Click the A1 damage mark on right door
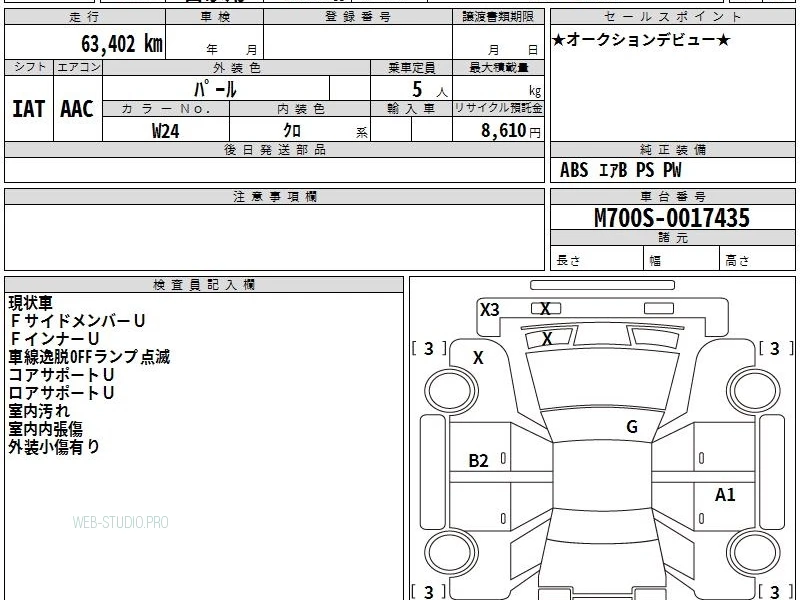Image resolution: width=800 pixels, height=600 pixels. pyautogui.click(x=725, y=494)
